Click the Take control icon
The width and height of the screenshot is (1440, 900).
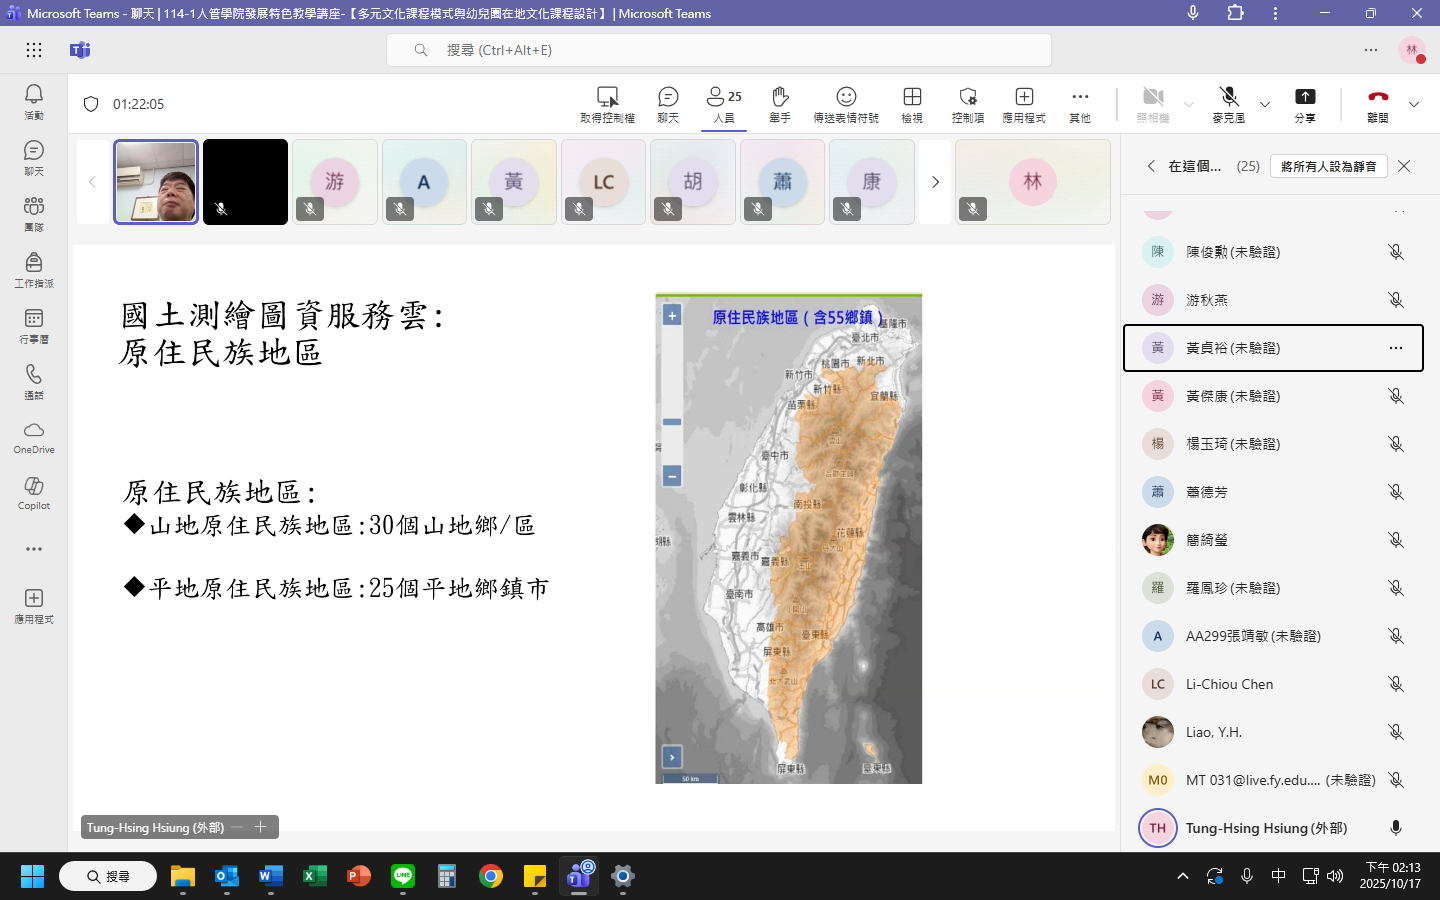pos(607,103)
